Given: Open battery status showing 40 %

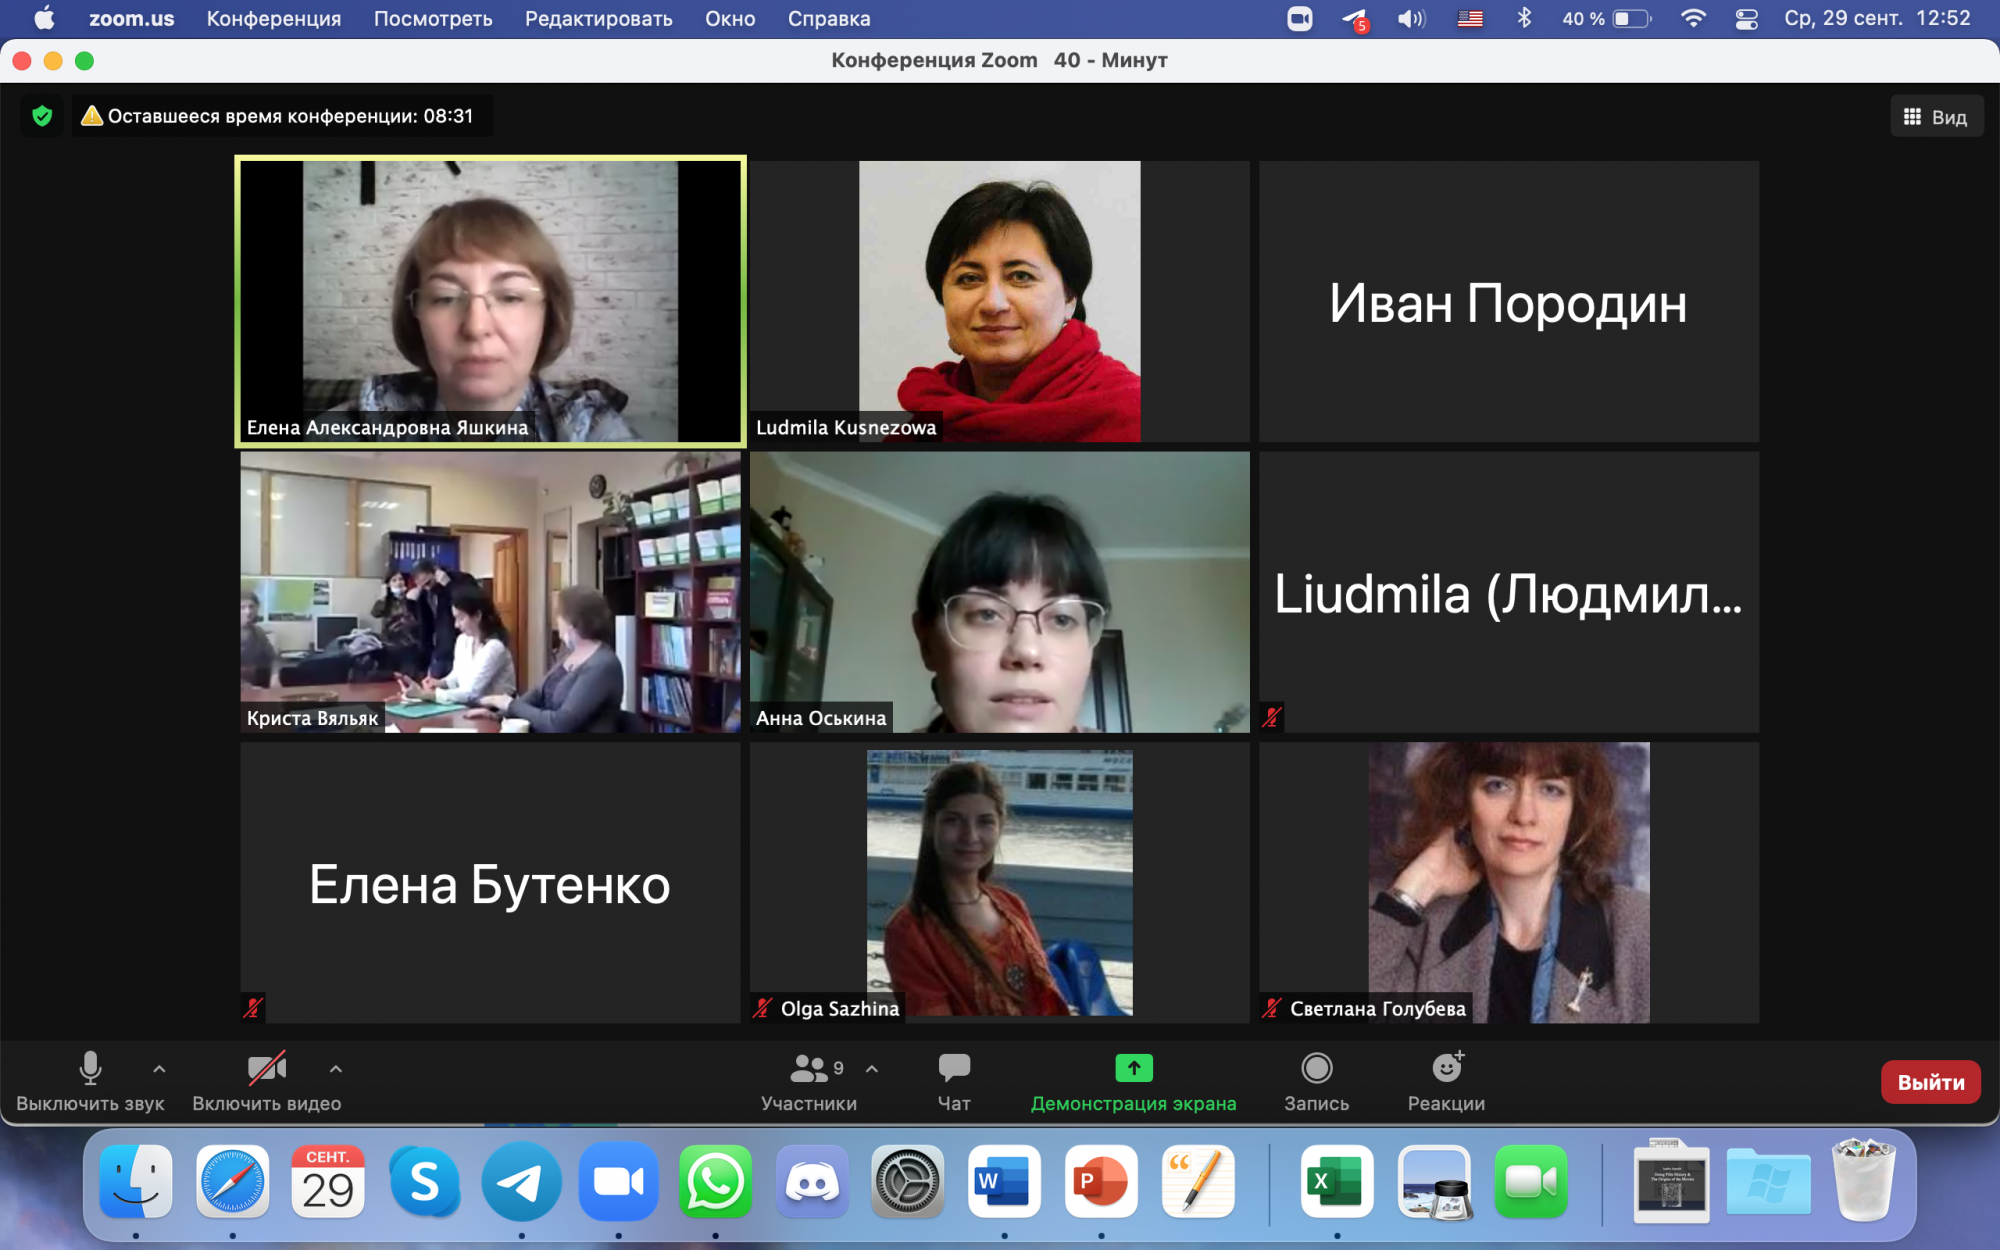Looking at the screenshot, I should [1606, 18].
